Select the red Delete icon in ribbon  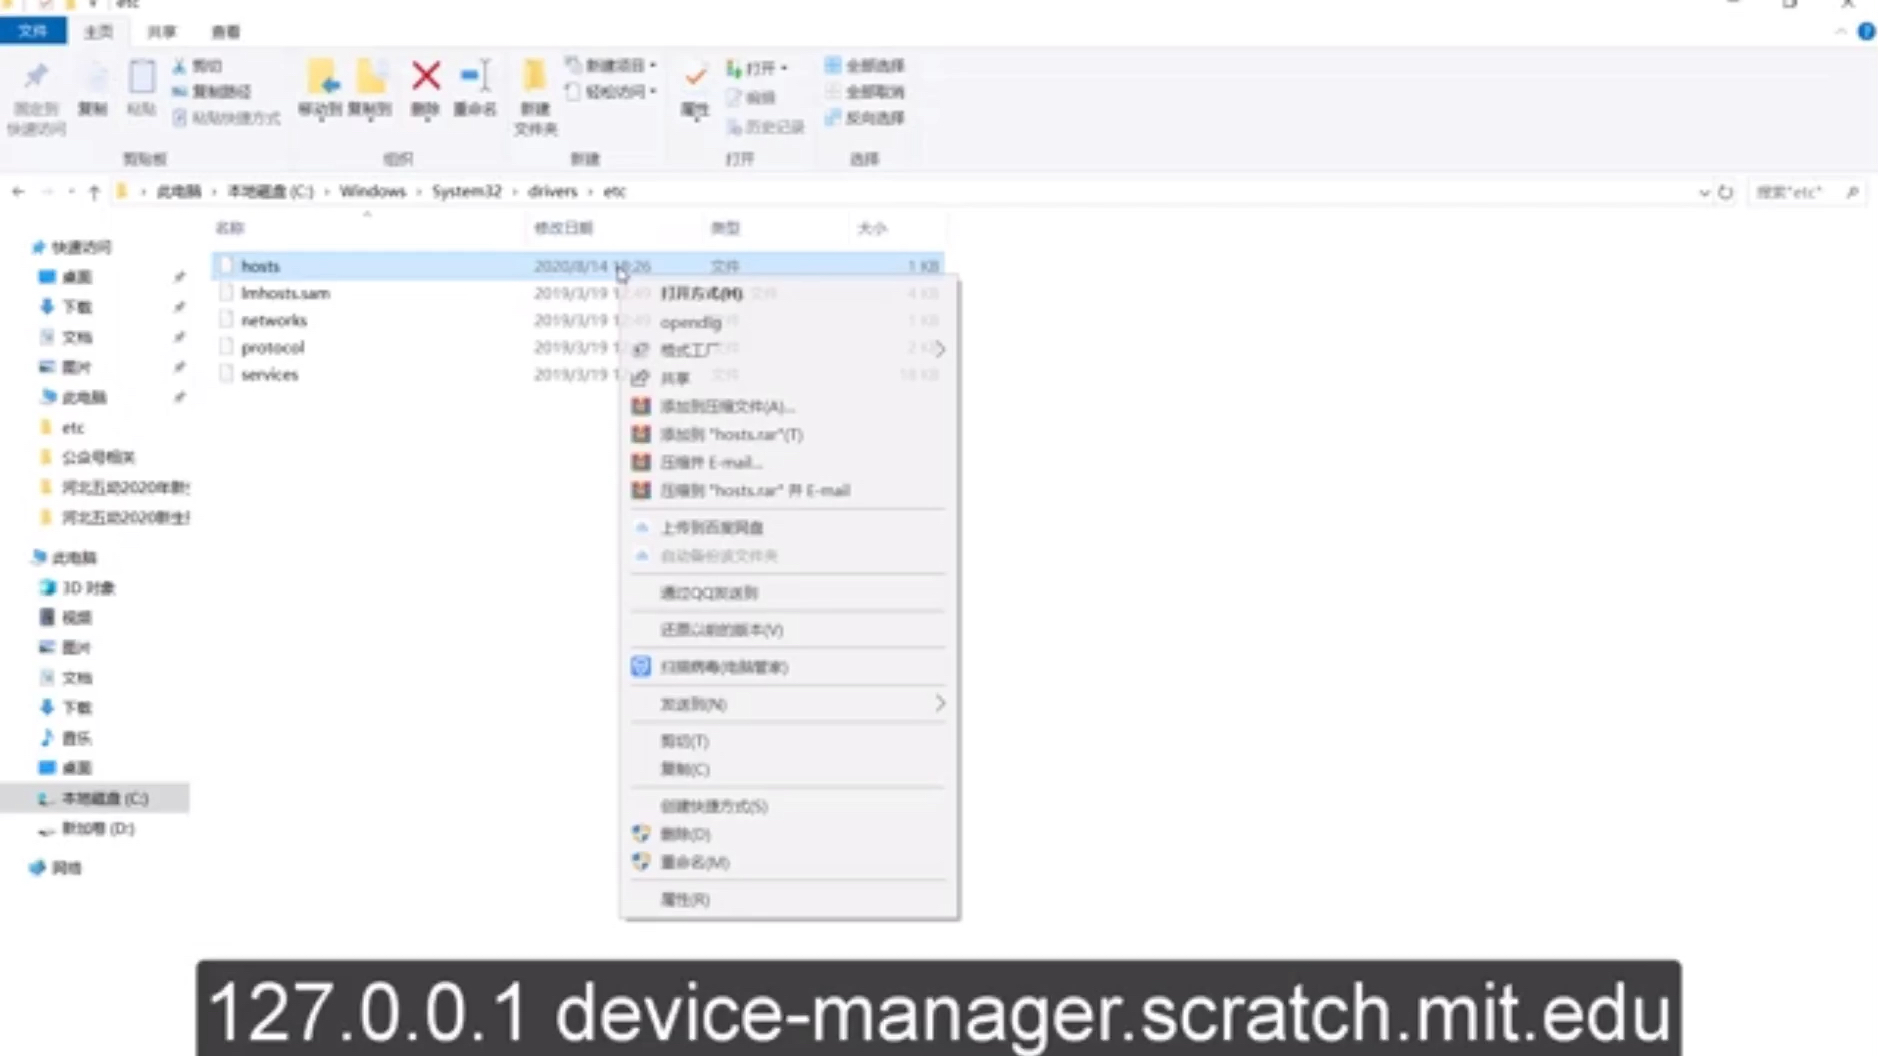point(425,78)
